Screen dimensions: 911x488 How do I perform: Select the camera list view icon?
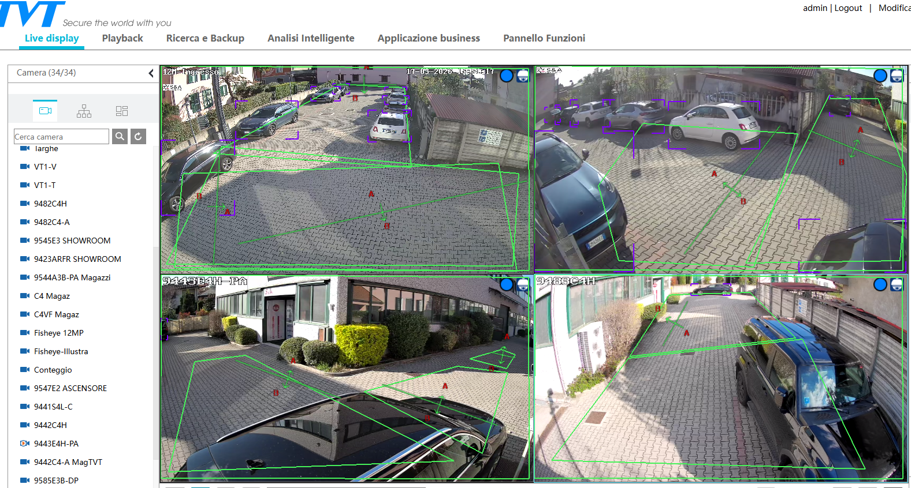pos(45,111)
